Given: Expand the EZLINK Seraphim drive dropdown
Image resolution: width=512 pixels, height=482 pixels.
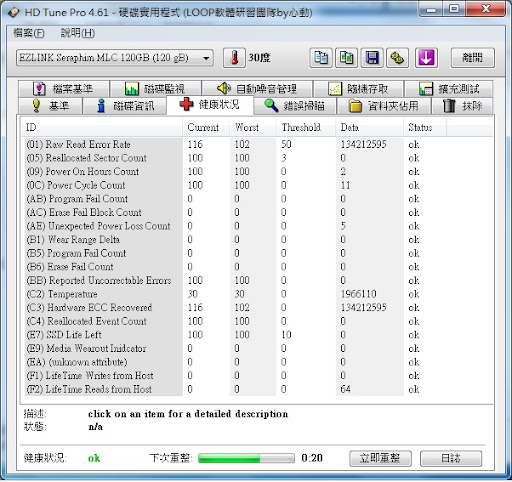Looking at the screenshot, I should [114, 58].
